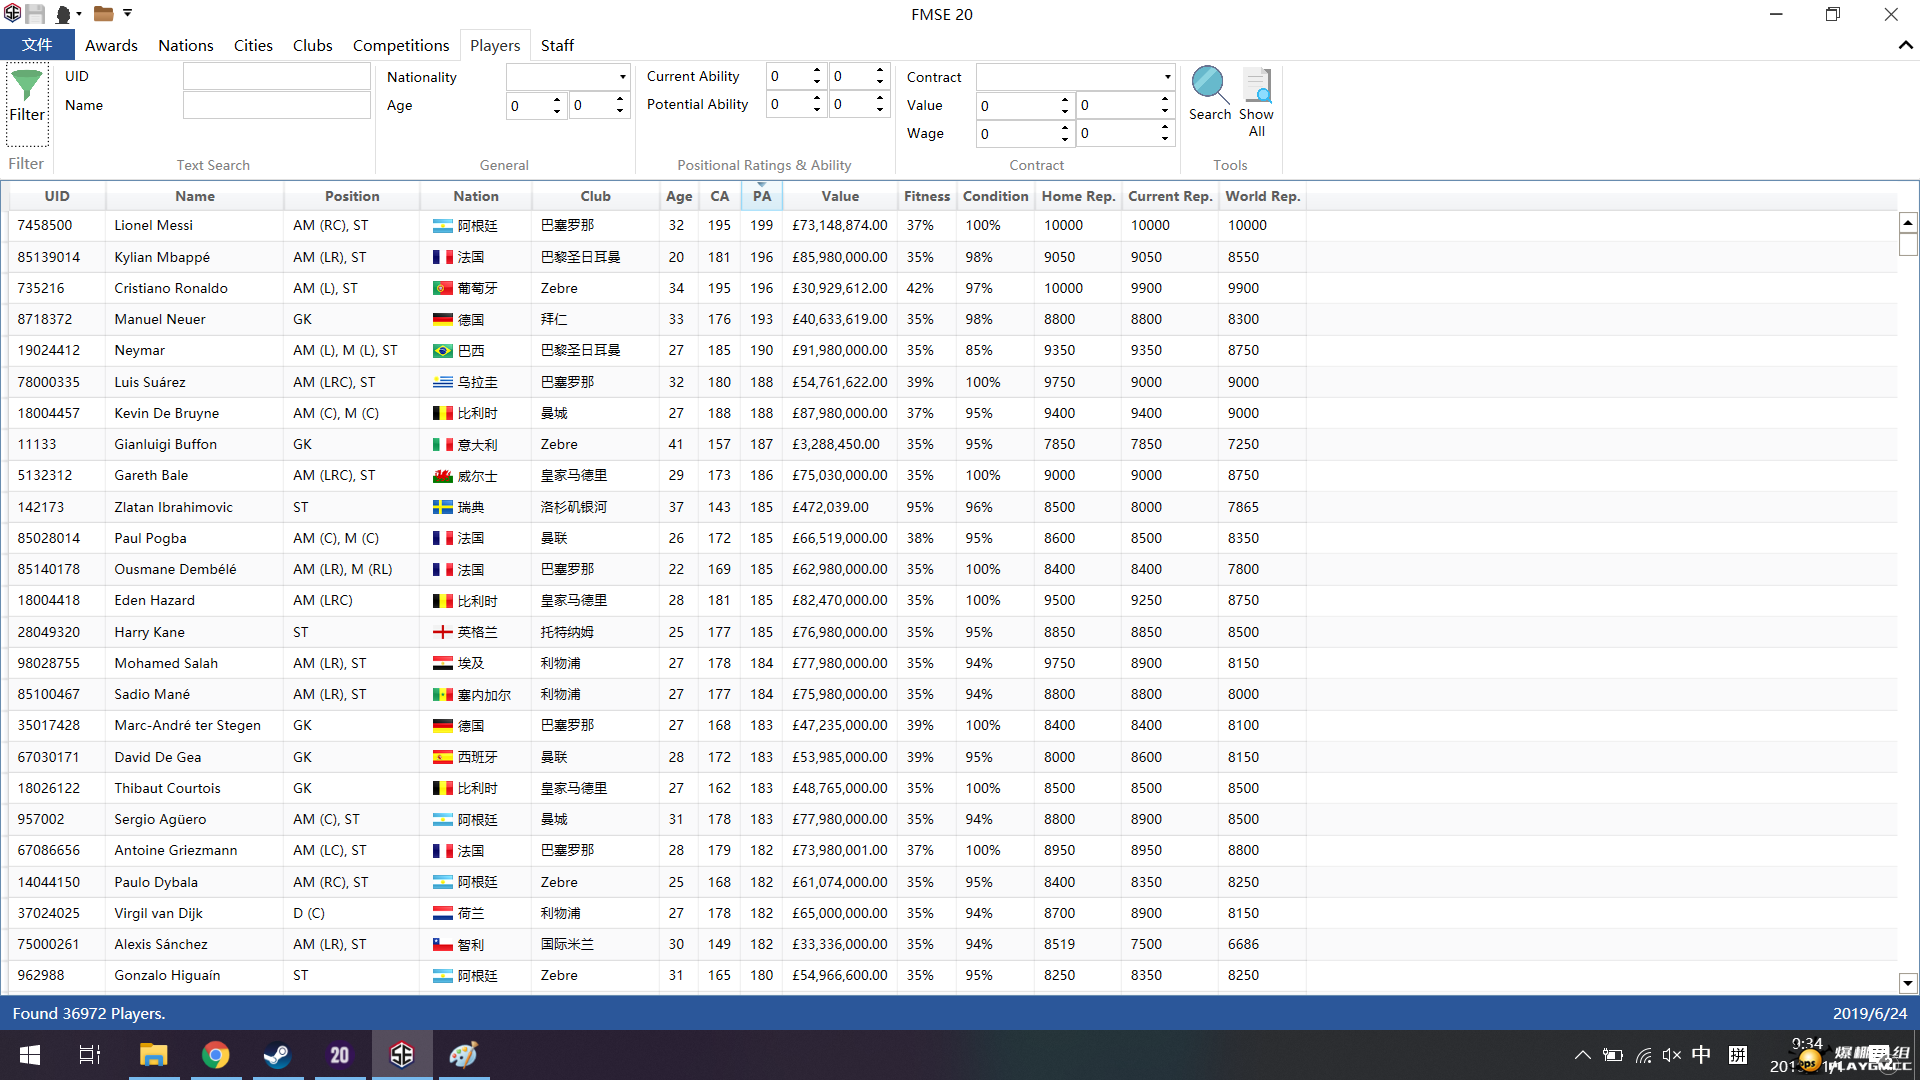This screenshot has width=1920, height=1080.
Task: Switch to the Cities tab
Action: (x=253, y=45)
